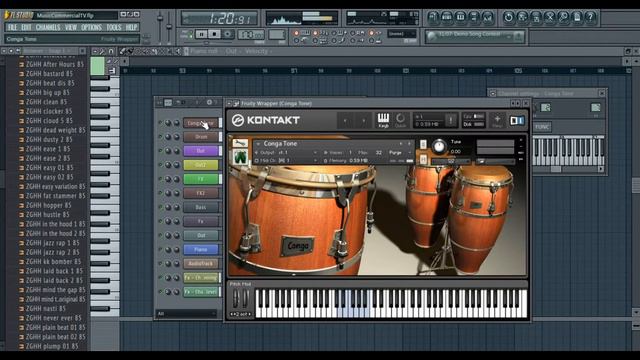The height and width of the screenshot is (360, 640).
Task: Click the tempo display field
Action: 251,35
